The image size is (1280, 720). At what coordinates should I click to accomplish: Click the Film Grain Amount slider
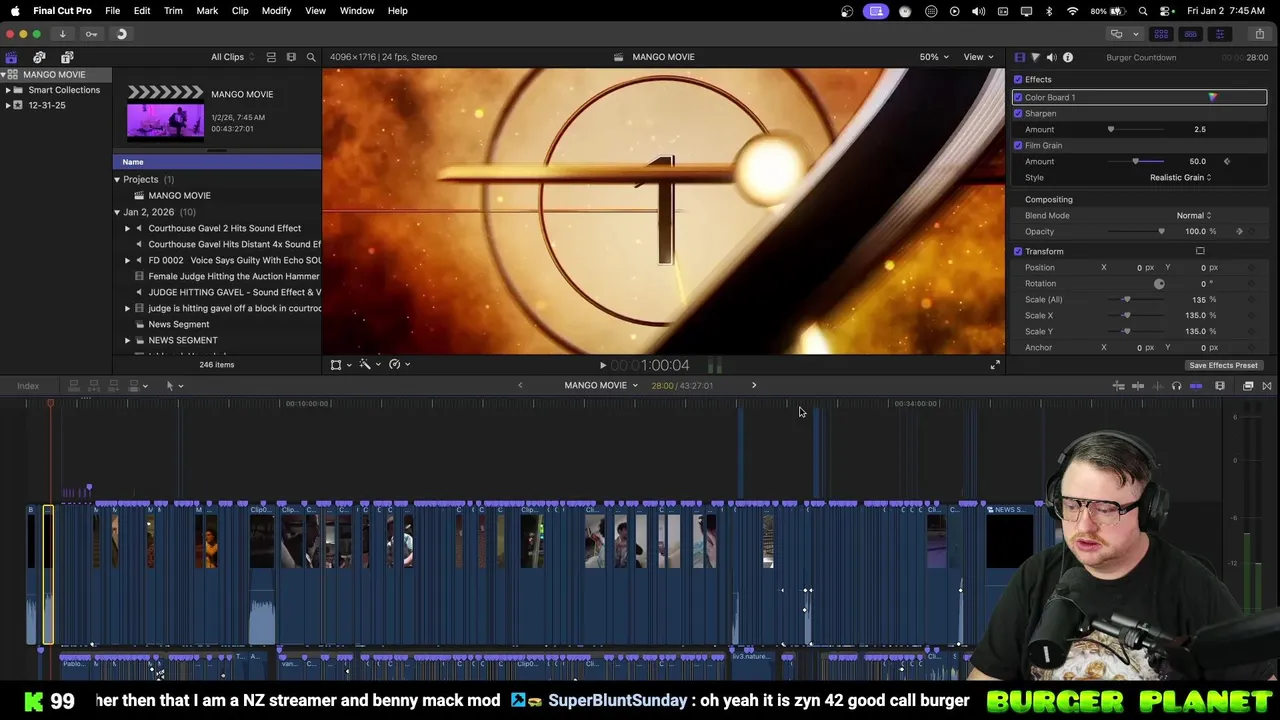(x=1138, y=161)
